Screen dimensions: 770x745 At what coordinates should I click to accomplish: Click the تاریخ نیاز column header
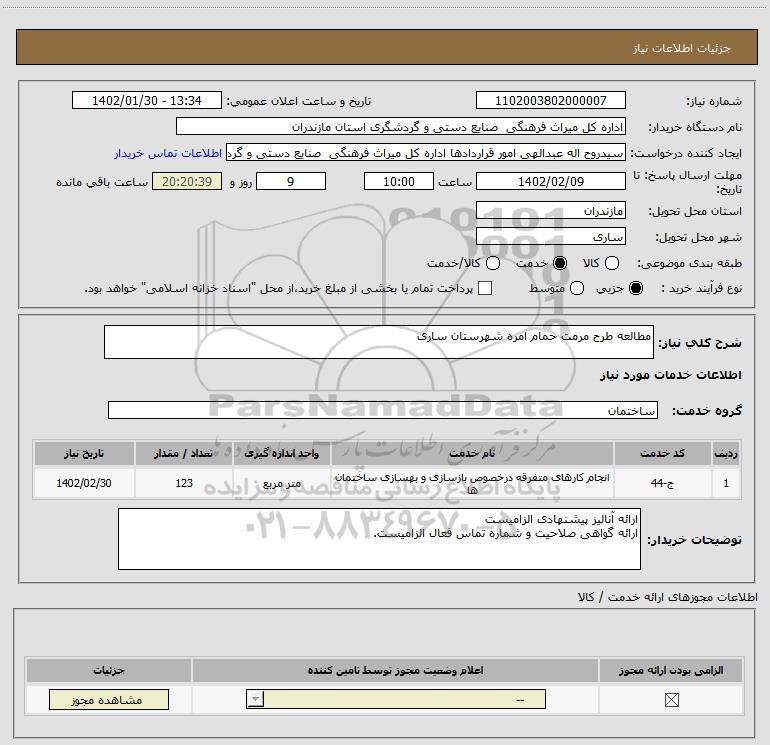84,453
